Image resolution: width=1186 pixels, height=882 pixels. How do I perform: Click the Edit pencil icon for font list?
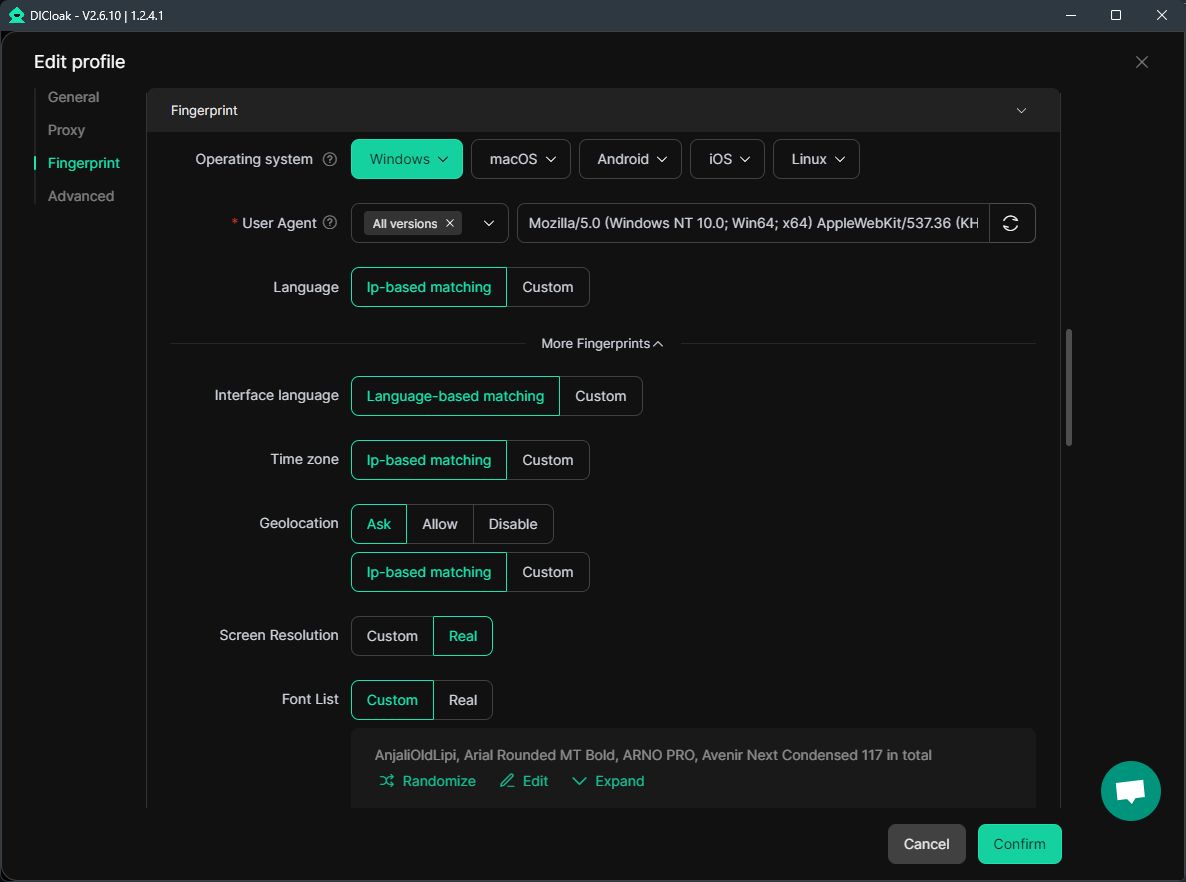click(507, 781)
